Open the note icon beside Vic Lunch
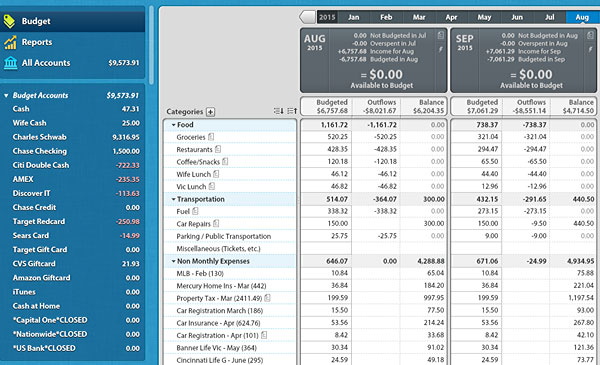Screen dimensions: 600x365 pos(212,186)
